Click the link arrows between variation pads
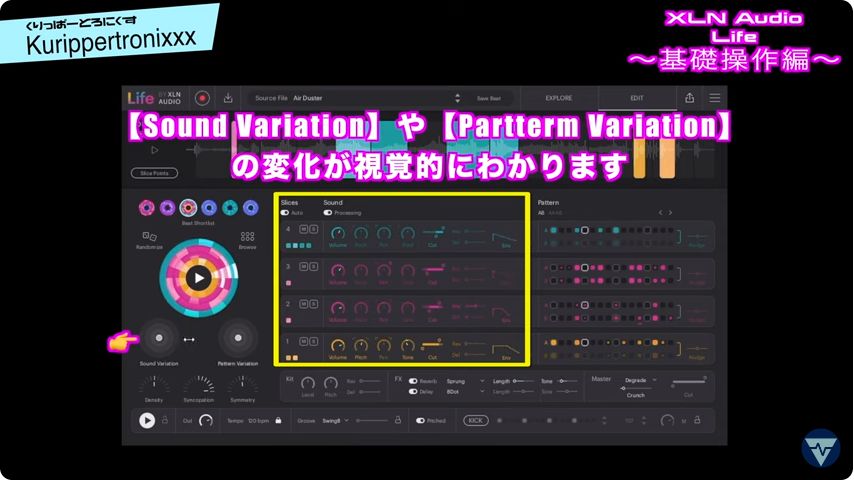The width and height of the screenshot is (854, 480). tap(189, 339)
